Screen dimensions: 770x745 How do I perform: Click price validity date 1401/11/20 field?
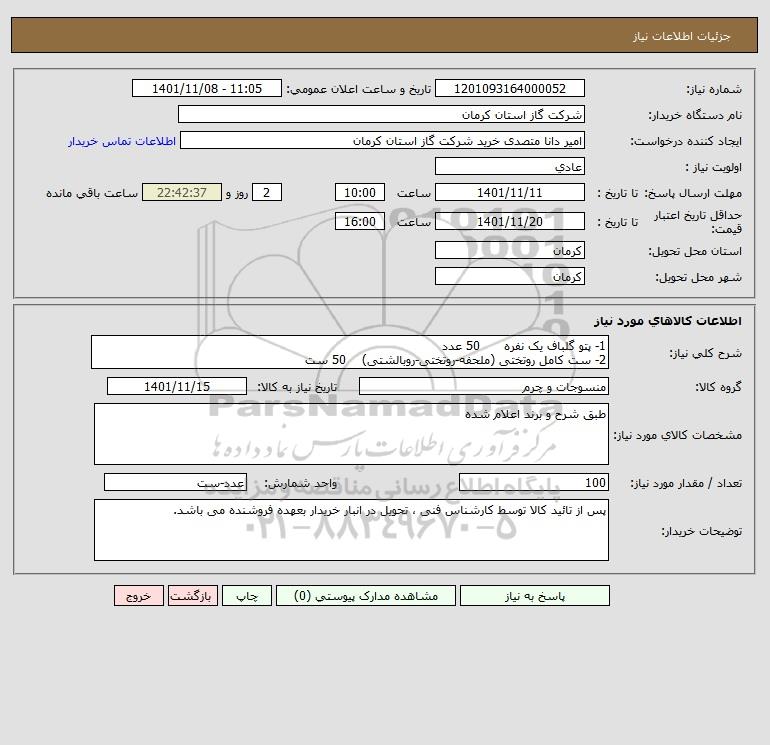[510, 221]
